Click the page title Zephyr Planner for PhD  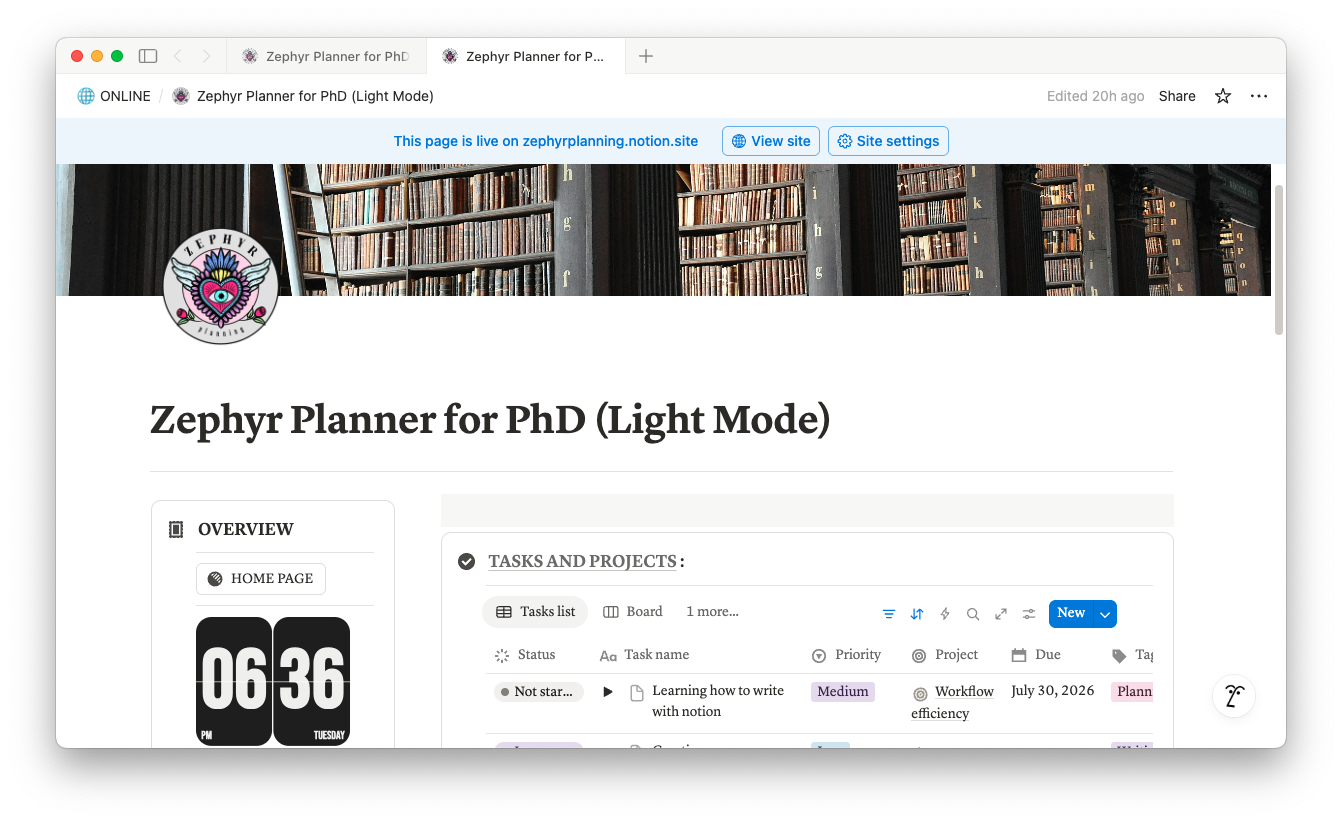[x=490, y=420]
